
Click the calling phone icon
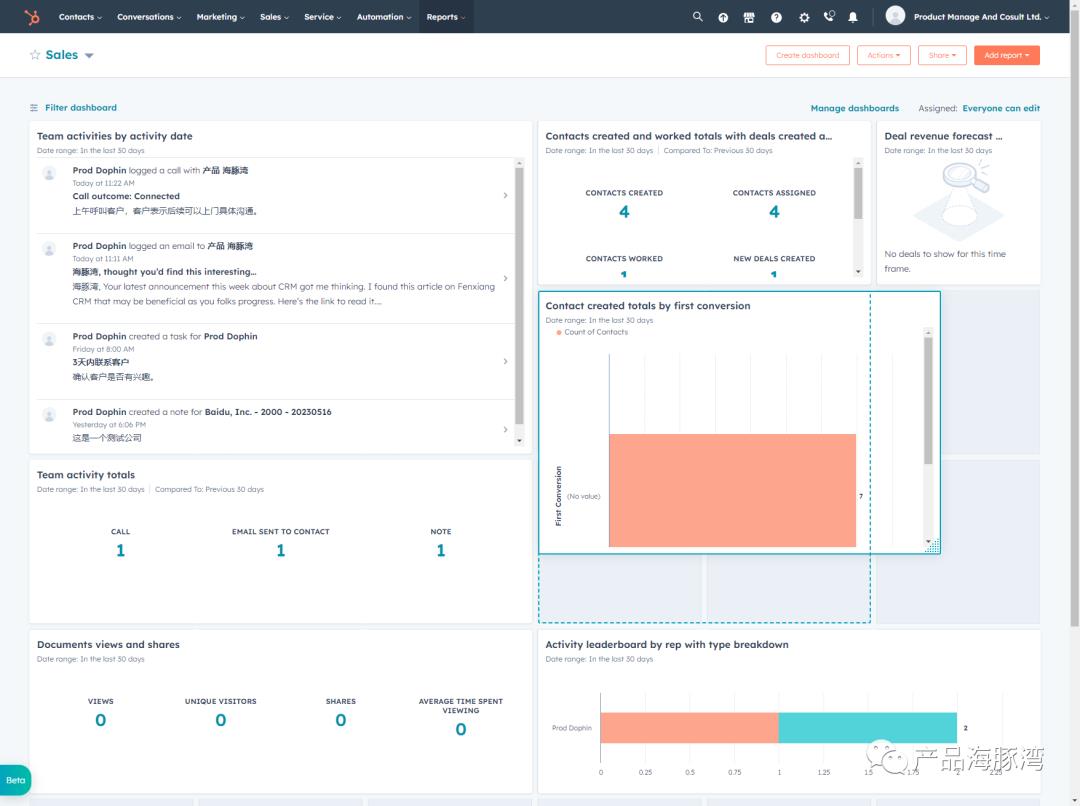coord(829,16)
